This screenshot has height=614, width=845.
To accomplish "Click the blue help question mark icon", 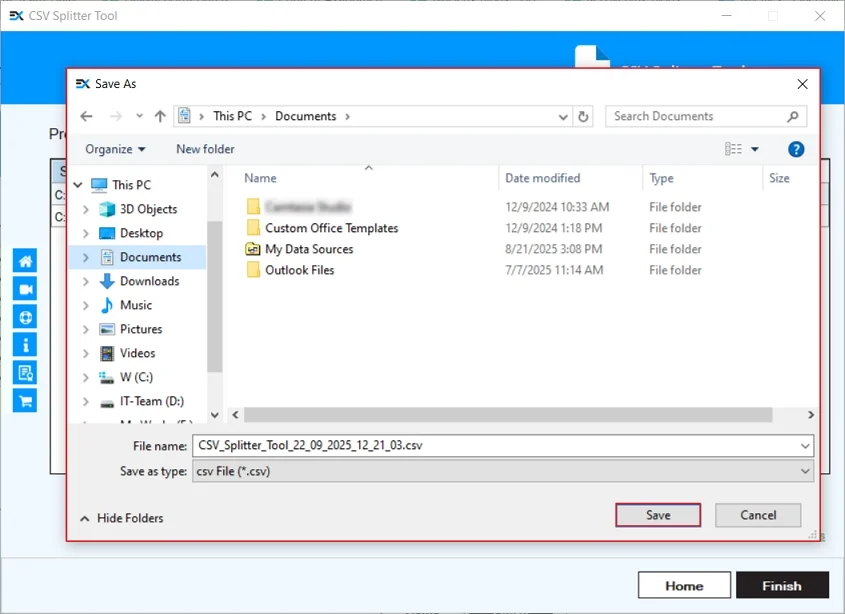I will 796,149.
